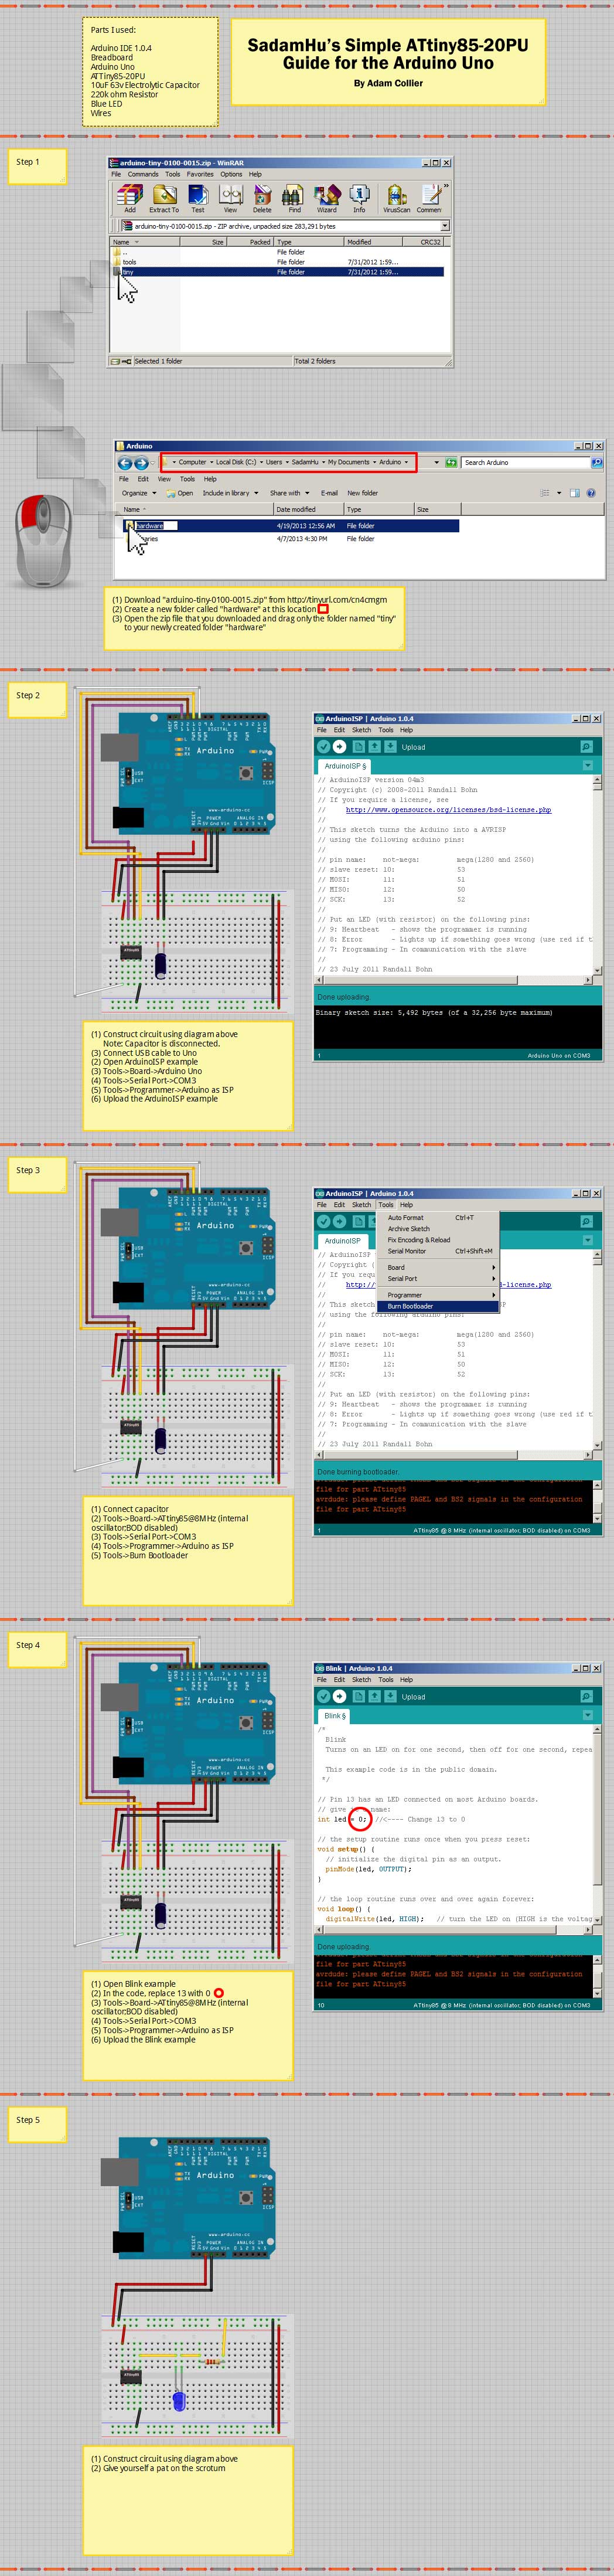
Task: Click the Forward arrow in Arduino Explorer window
Action: point(141,463)
